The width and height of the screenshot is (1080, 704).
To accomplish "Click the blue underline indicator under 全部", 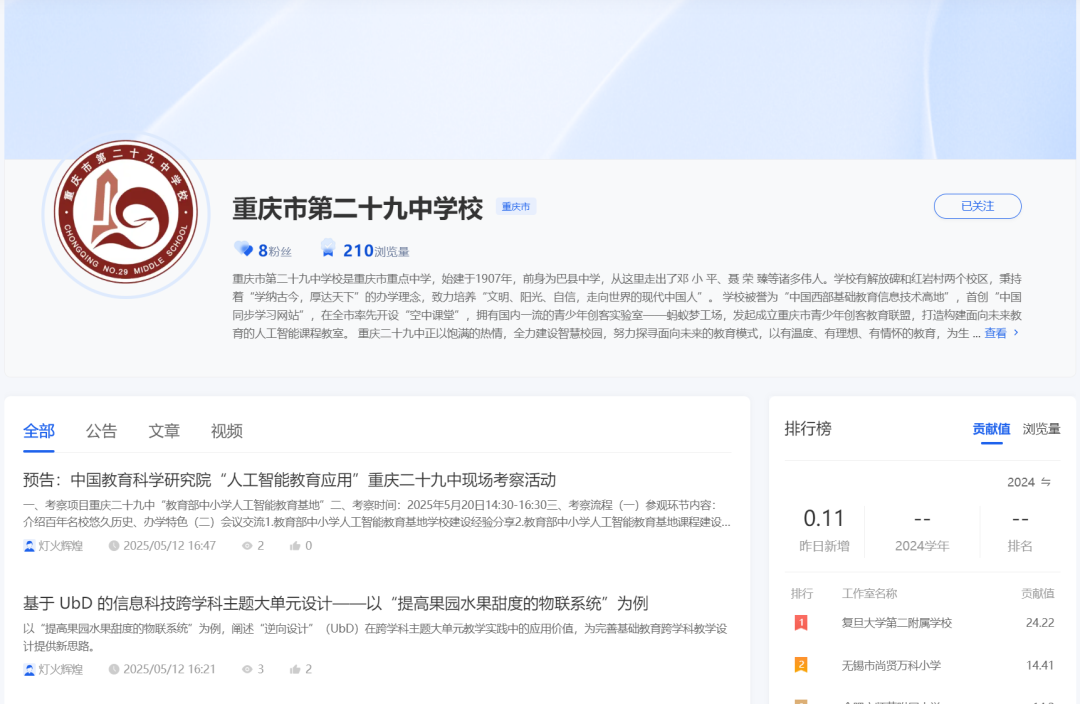I will (39, 450).
